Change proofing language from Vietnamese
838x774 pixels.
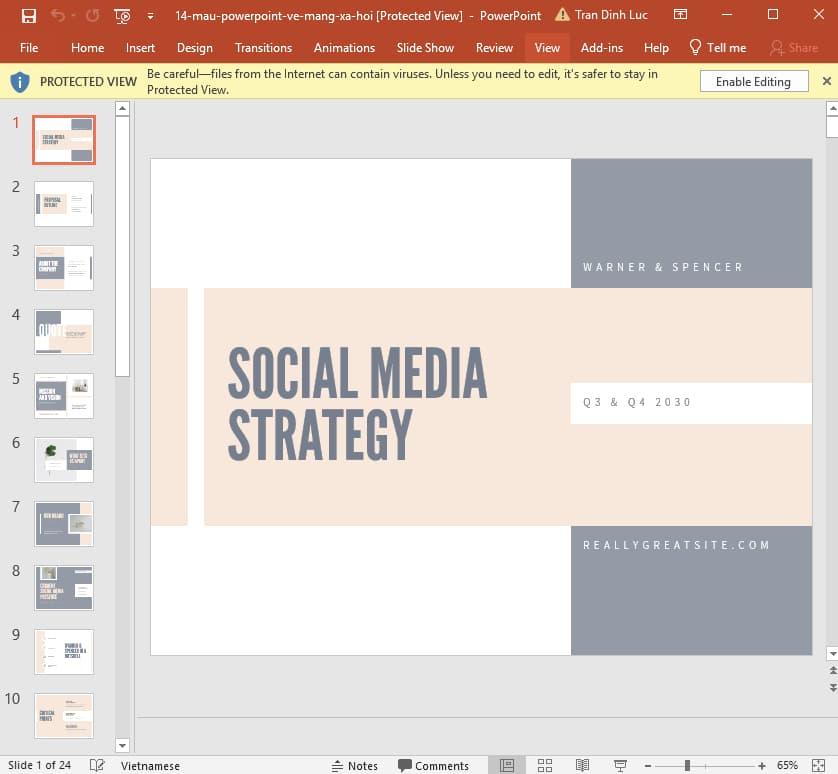coord(150,765)
